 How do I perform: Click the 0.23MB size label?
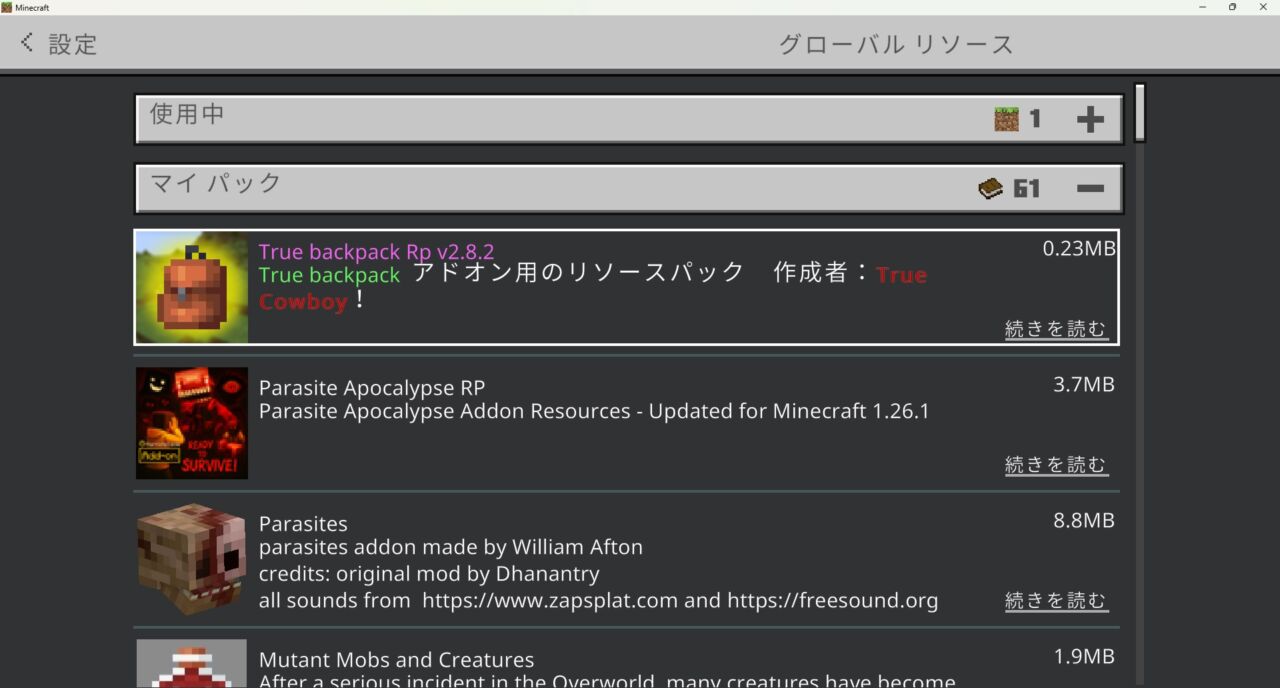click(x=1079, y=249)
